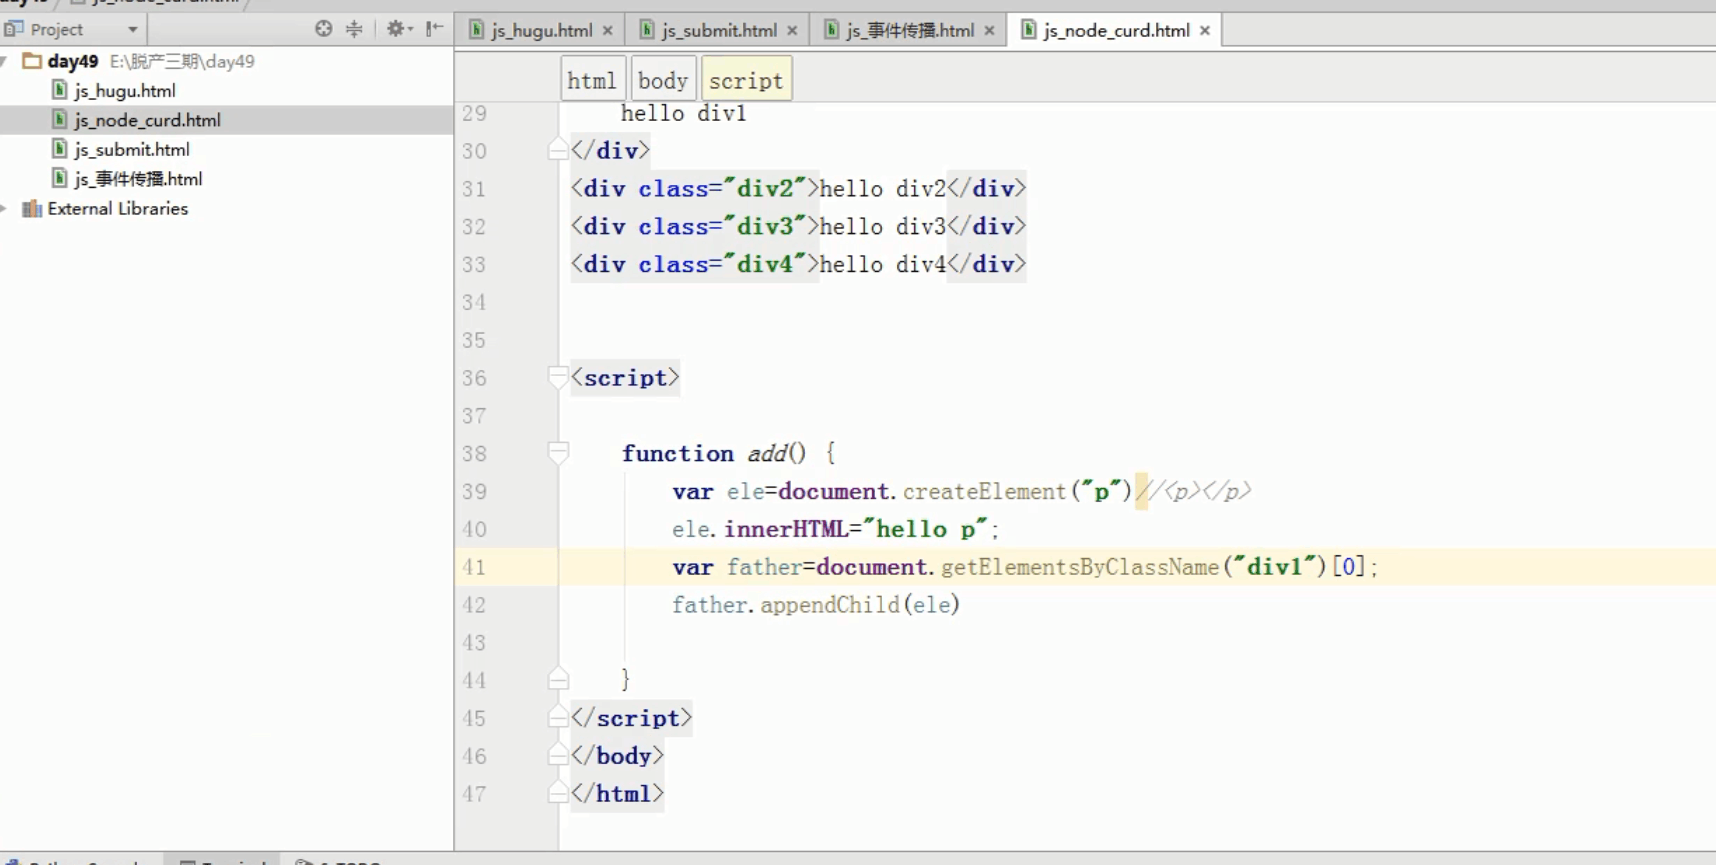Fold the closing body tag at line 46
The width and height of the screenshot is (1716, 865).
[559, 756]
